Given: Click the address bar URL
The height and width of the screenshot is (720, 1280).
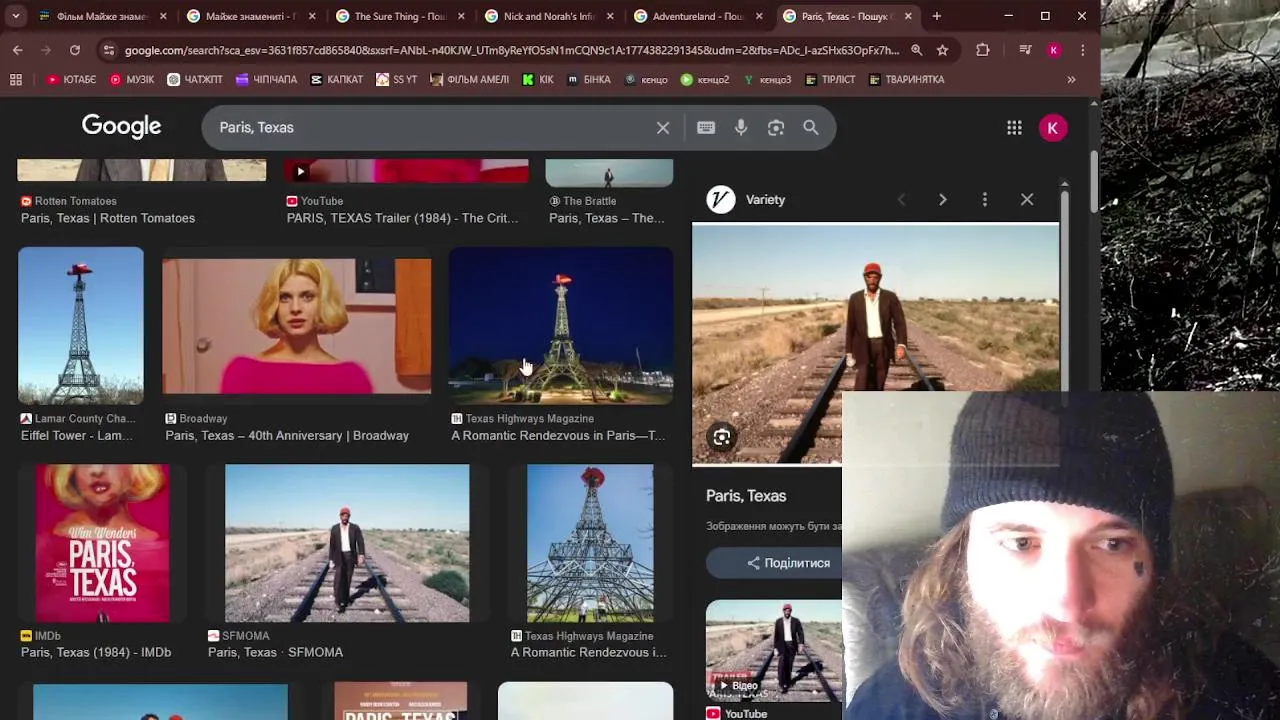Looking at the screenshot, I should pos(511,50).
